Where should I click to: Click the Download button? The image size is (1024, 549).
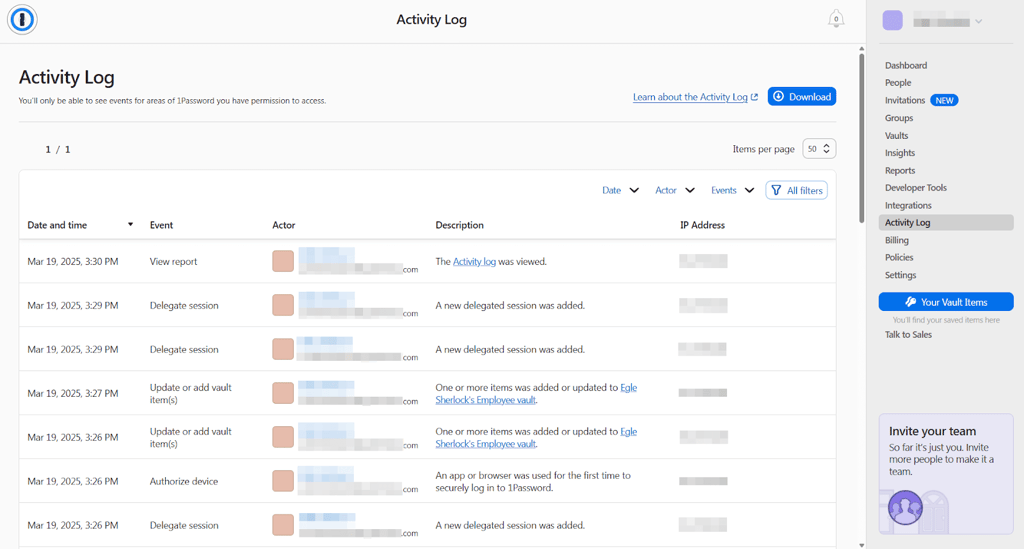802,97
